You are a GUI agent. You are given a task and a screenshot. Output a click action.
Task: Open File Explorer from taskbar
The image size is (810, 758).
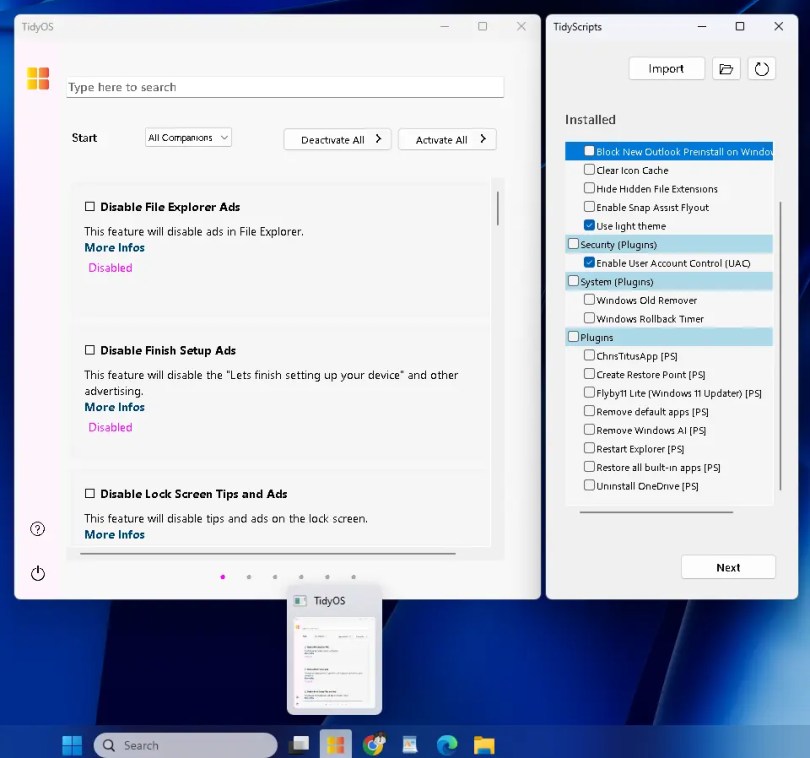(x=484, y=745)
